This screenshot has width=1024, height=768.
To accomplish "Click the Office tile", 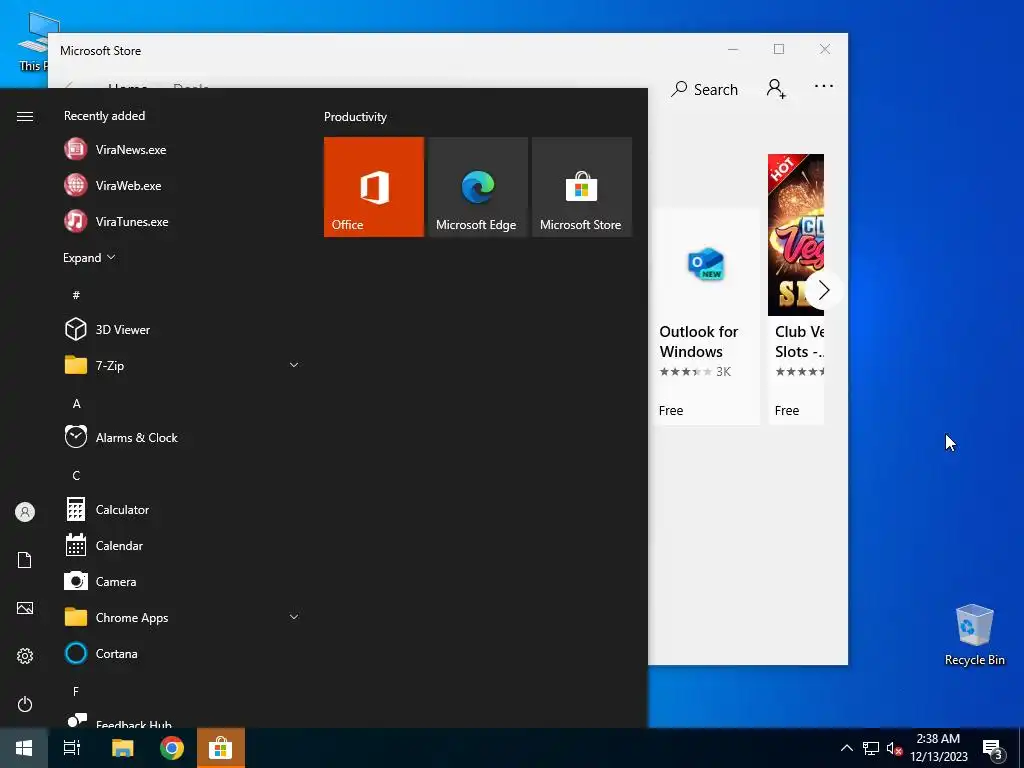I will click(374, 187).
